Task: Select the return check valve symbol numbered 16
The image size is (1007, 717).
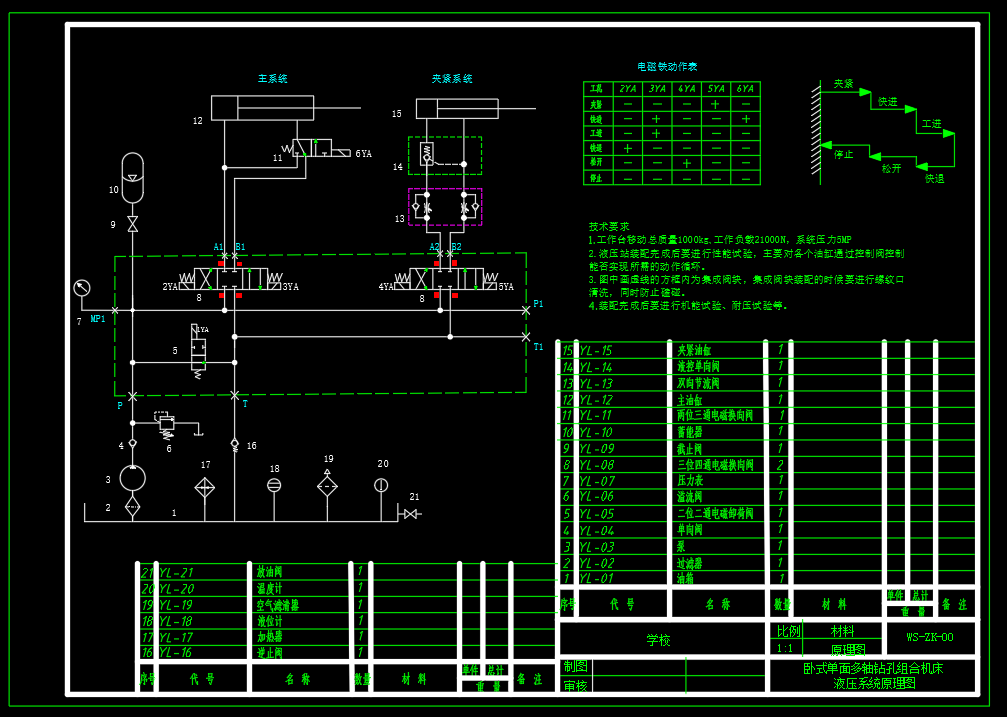Action: pyautogui.click(x=234, y=445)
